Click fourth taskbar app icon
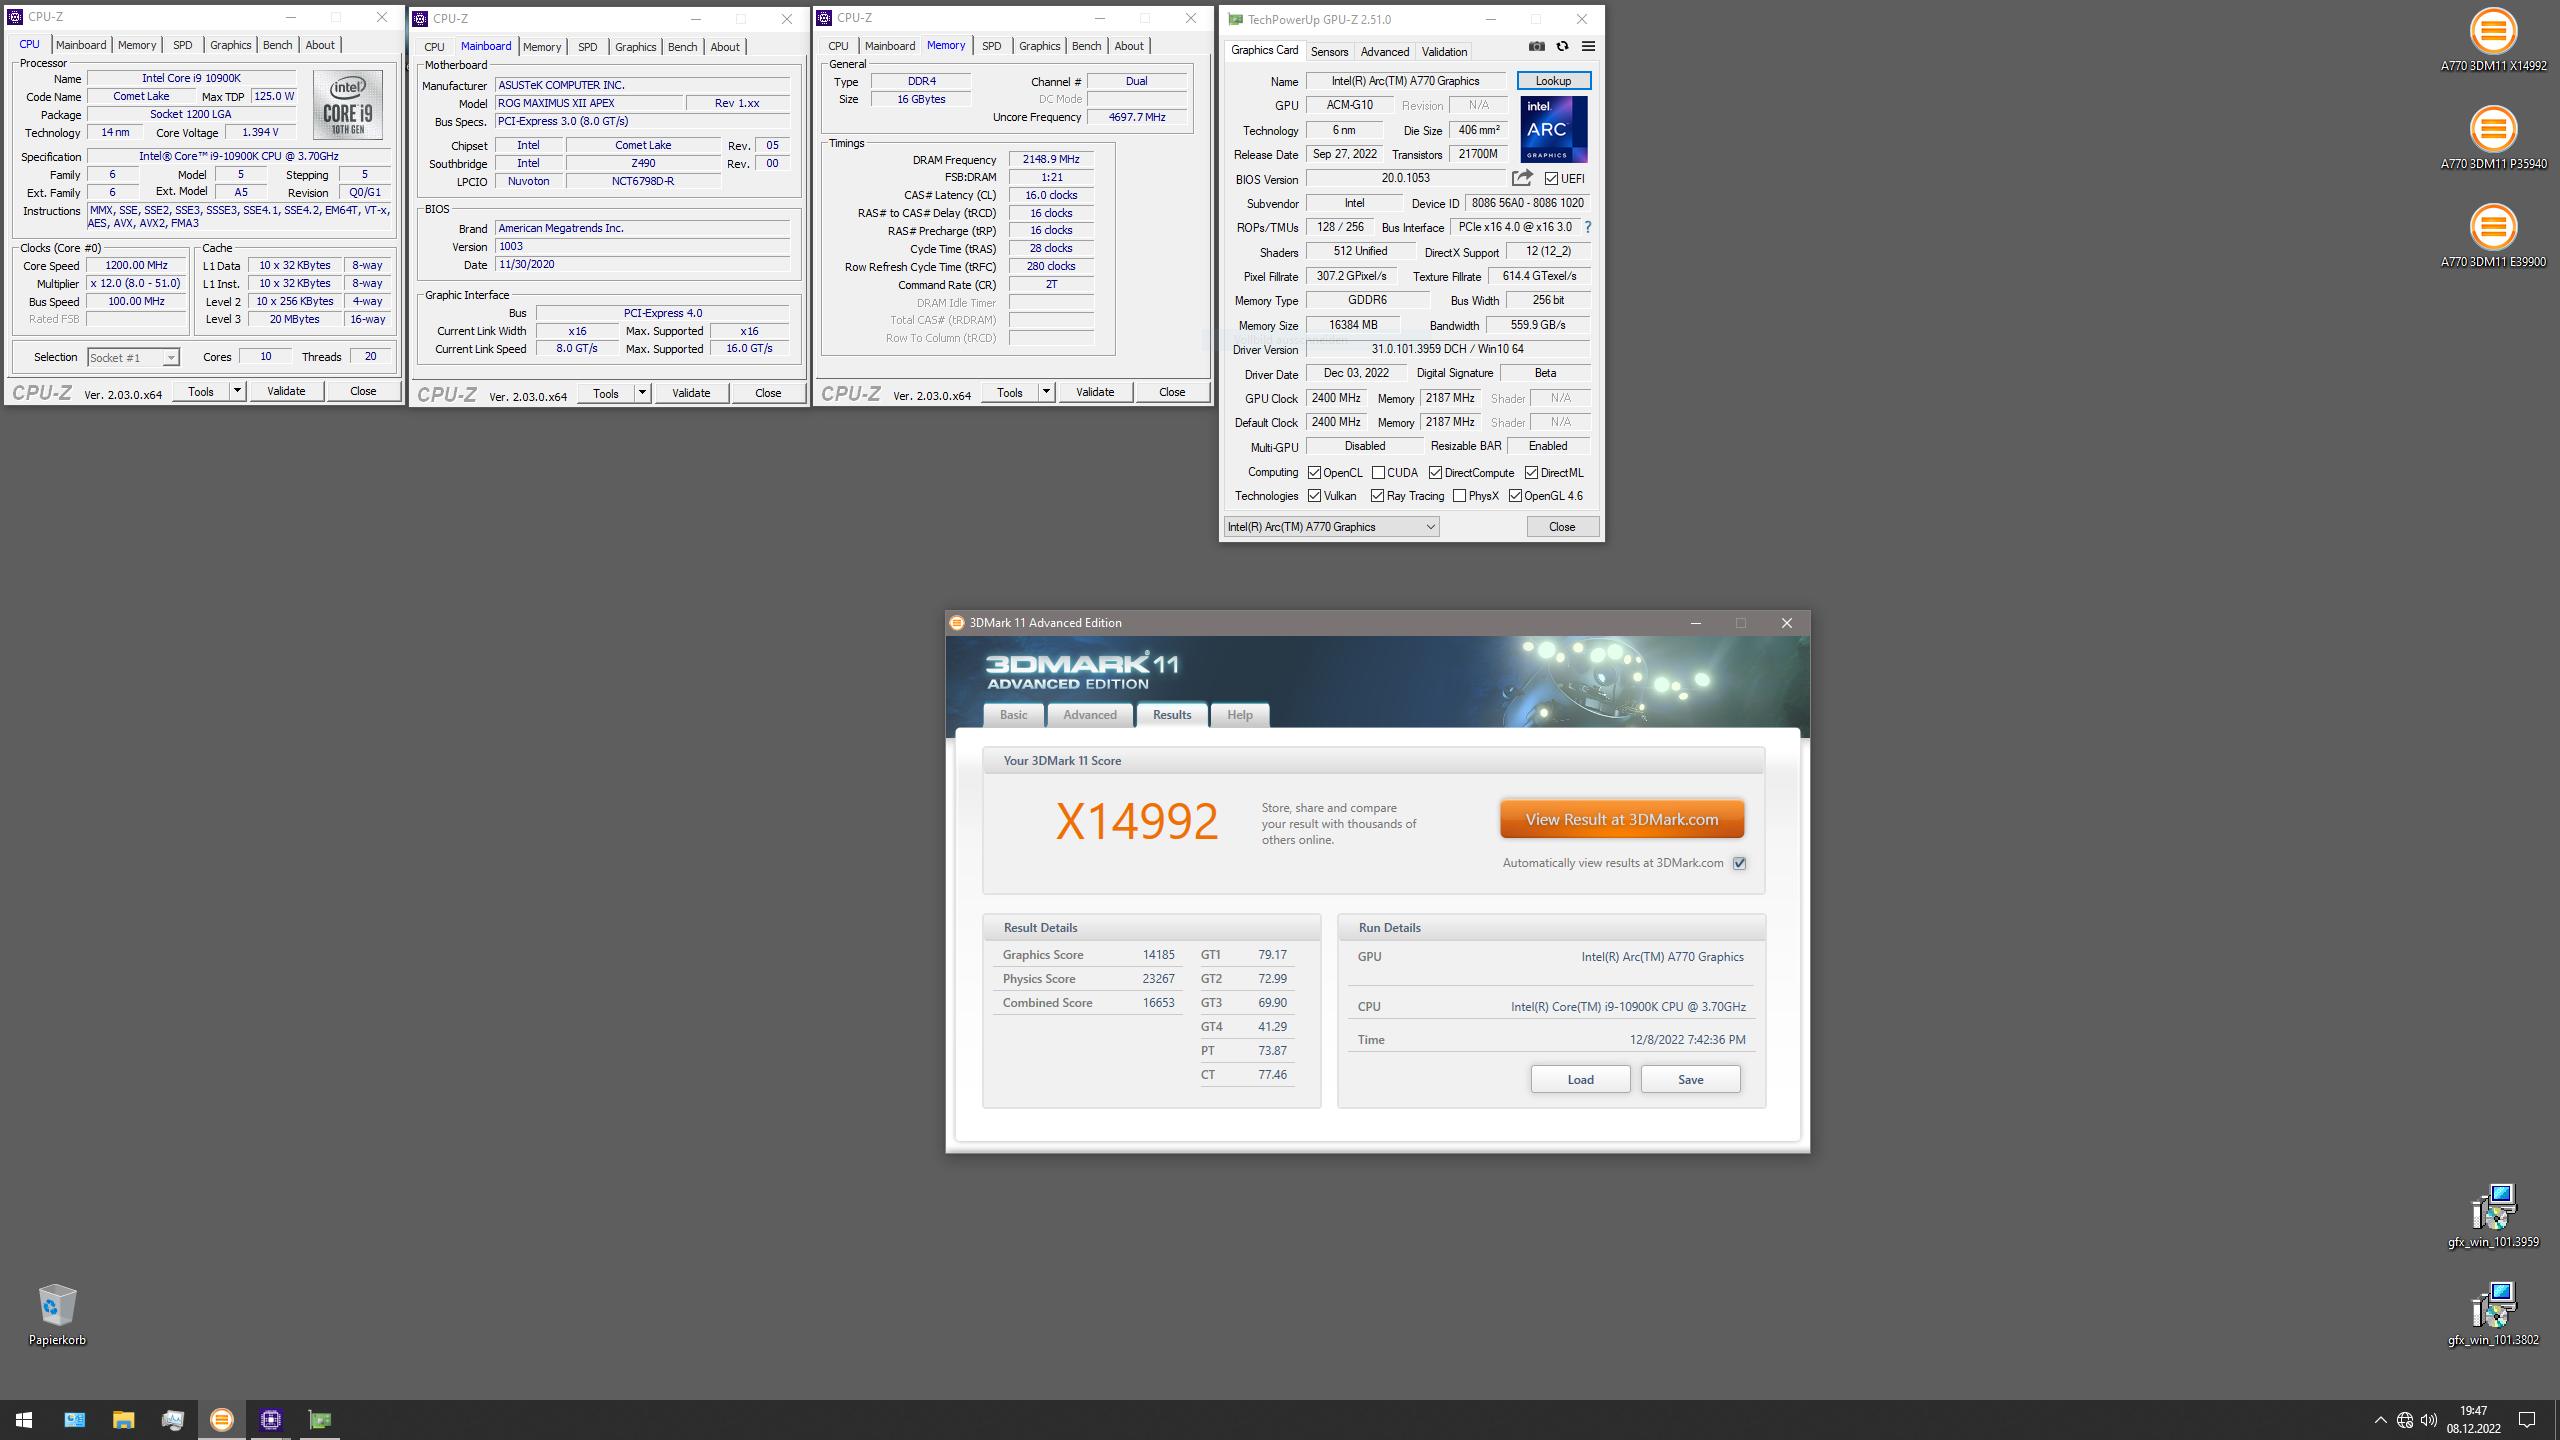This screenshot has width=2560, height=1440. coord(173,1419)
